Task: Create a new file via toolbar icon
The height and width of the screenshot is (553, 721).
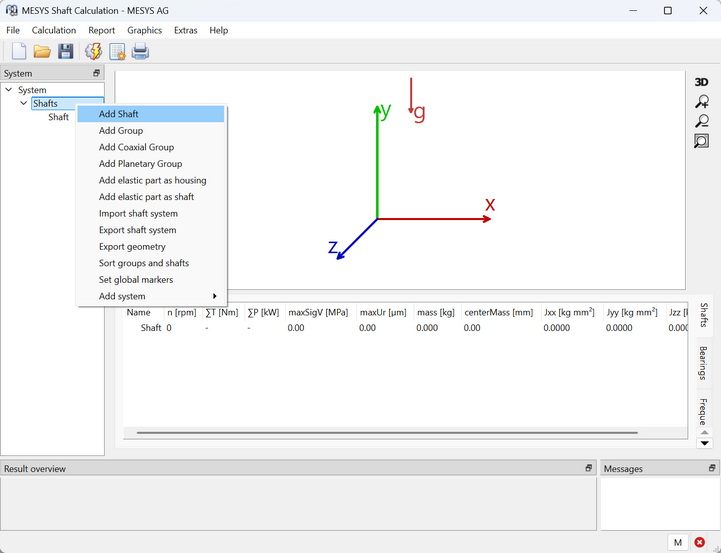Action: (18, 51)
